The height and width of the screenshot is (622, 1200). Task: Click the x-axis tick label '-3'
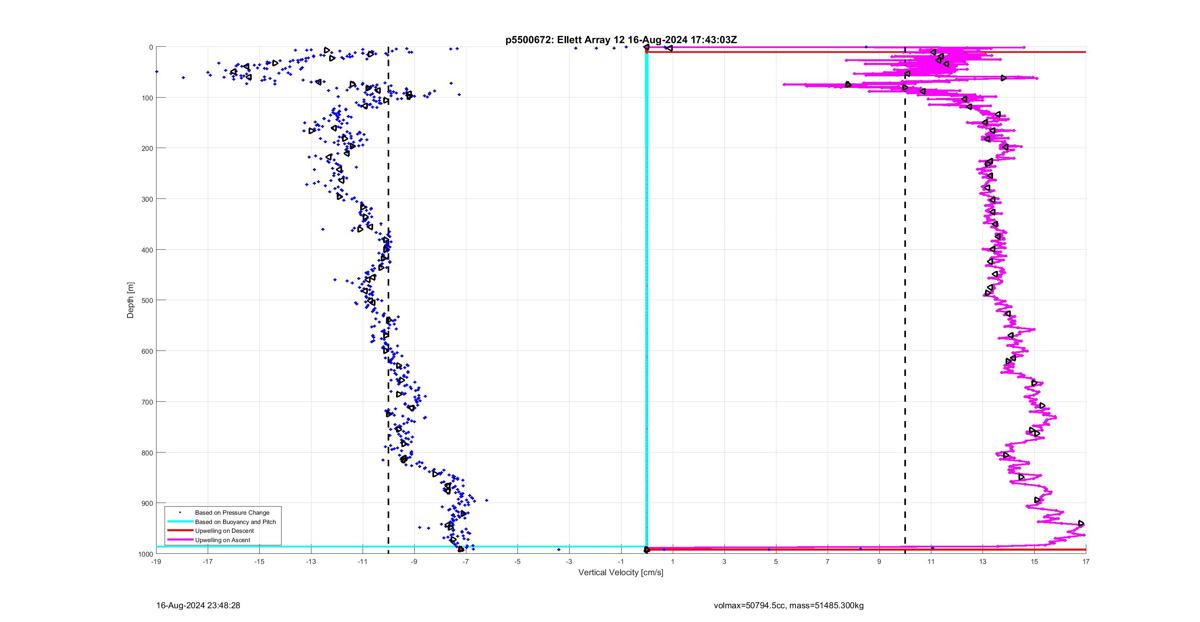[x=569, y=562]
